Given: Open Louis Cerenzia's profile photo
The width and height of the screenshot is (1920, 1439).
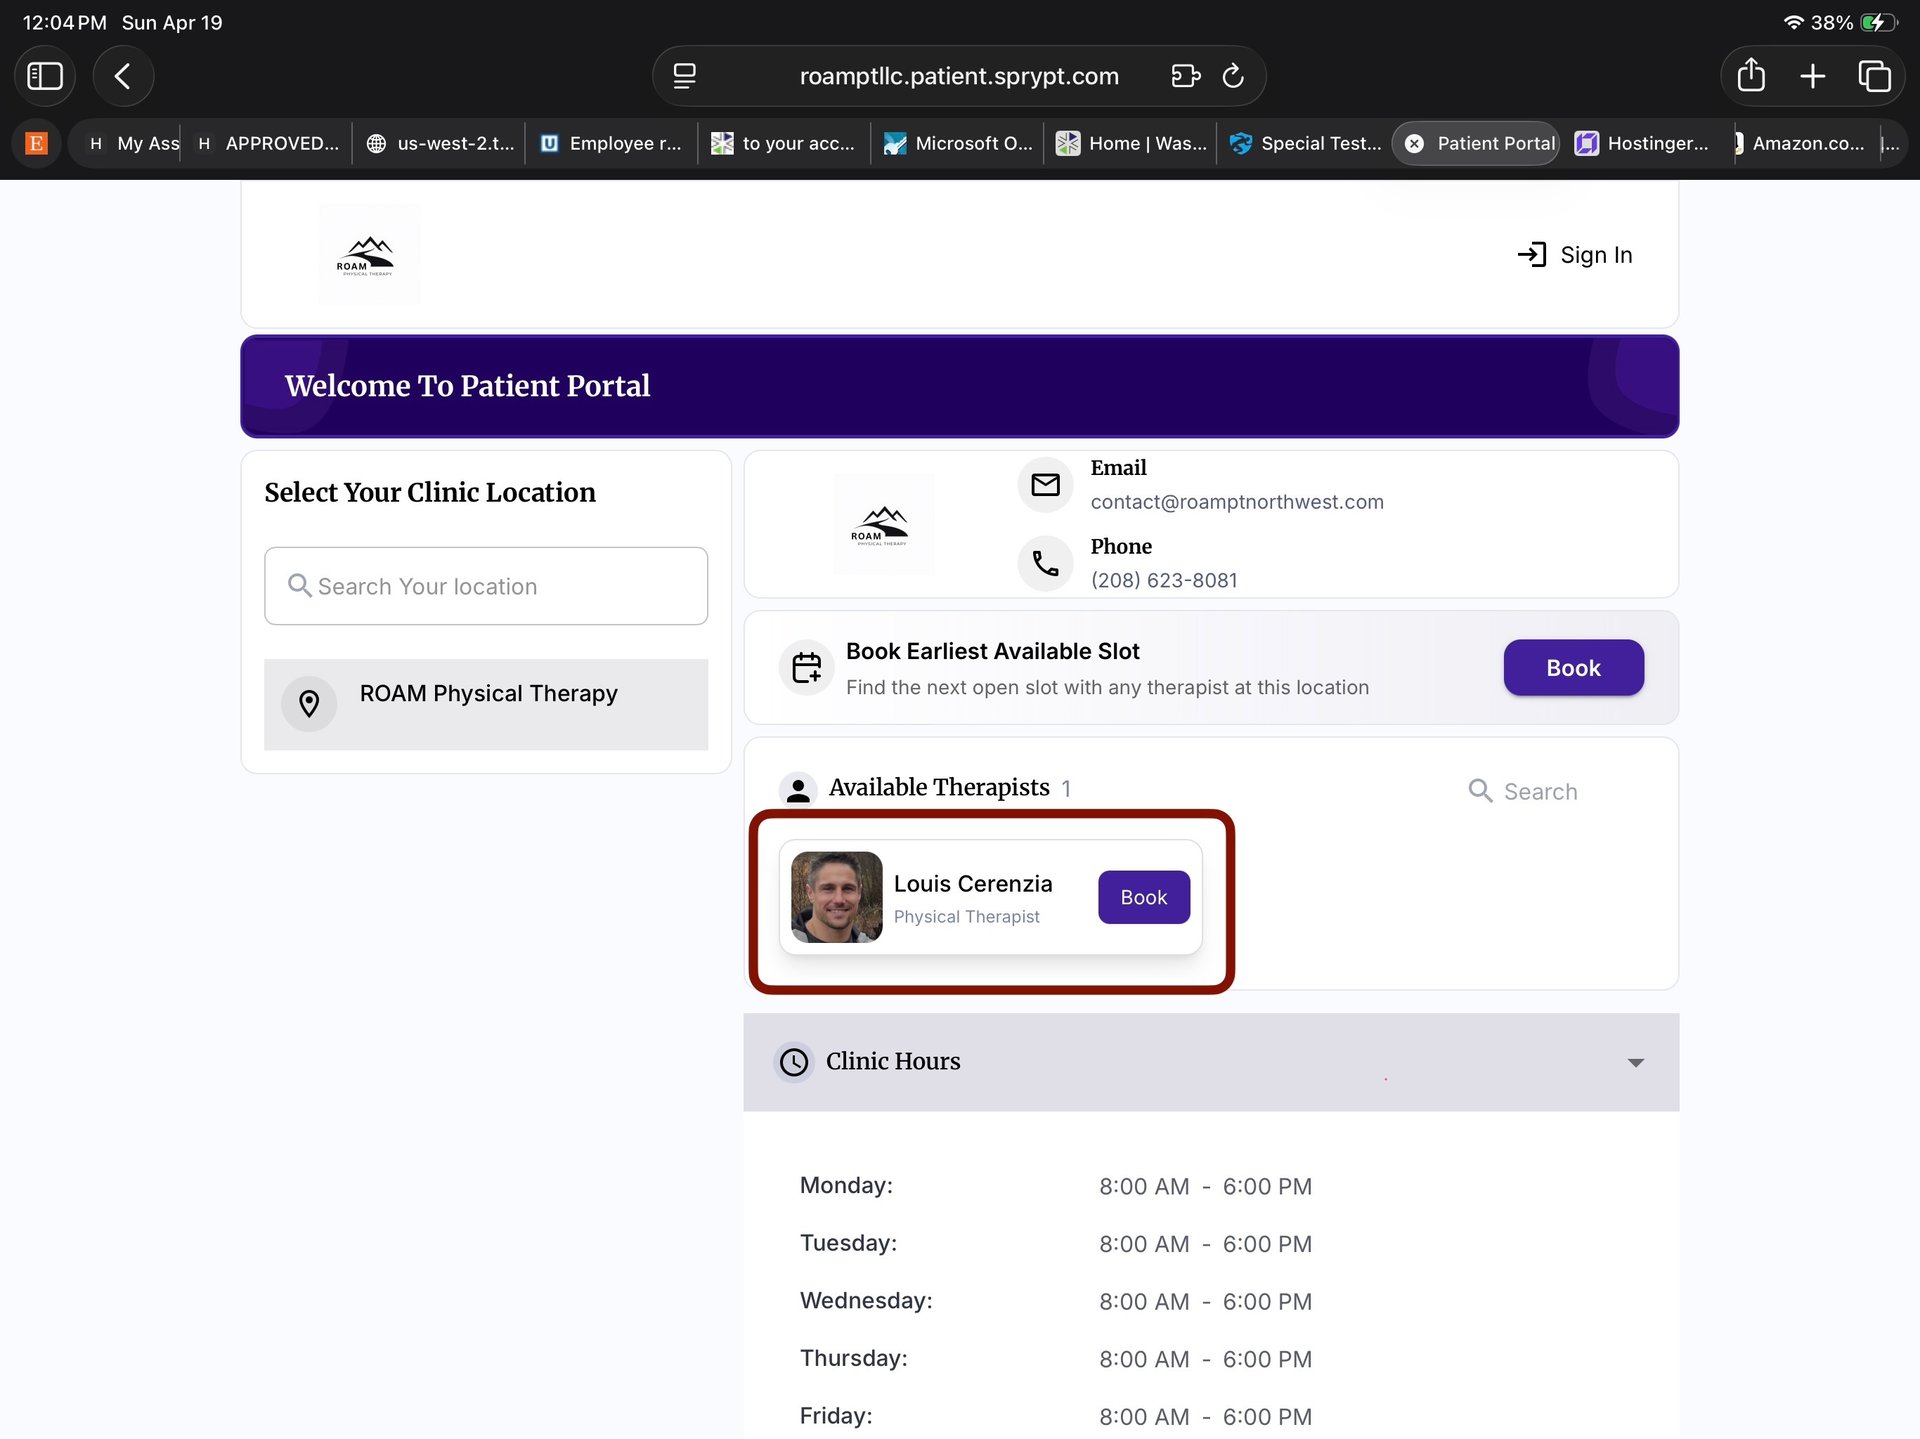Looking at the screenshot, I should click(x=836, y=897).
